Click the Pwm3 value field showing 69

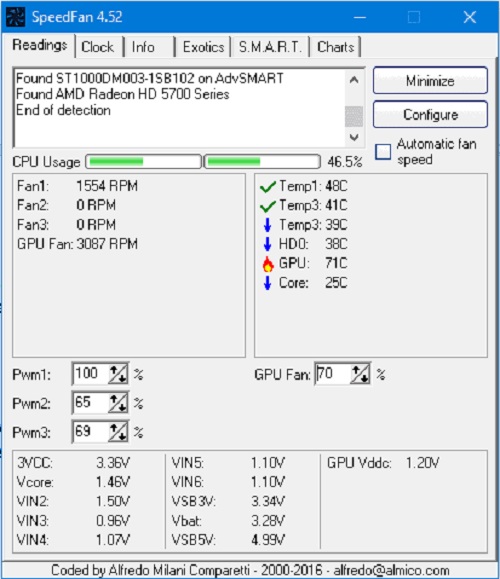pos(91,431)
